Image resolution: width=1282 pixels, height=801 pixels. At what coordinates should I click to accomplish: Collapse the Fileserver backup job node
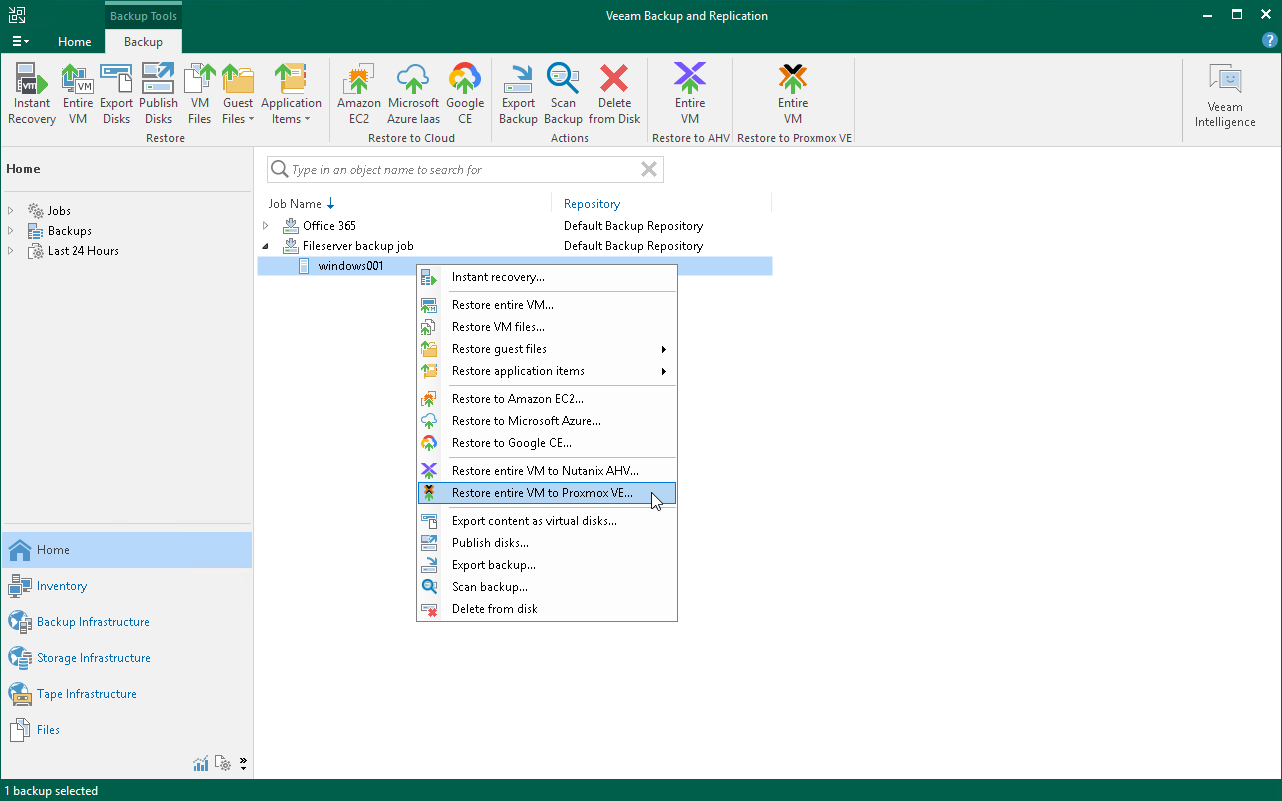click(x=266, y=245)
